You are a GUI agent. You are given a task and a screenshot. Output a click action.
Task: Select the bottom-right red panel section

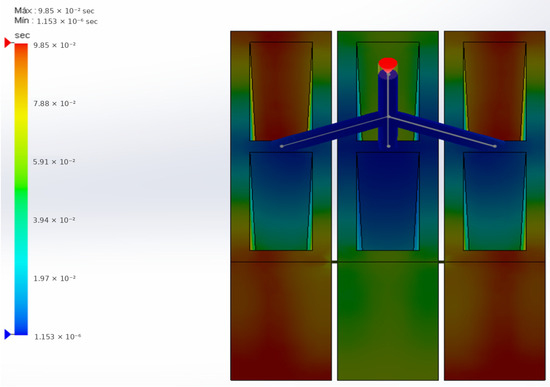point(495,321)
